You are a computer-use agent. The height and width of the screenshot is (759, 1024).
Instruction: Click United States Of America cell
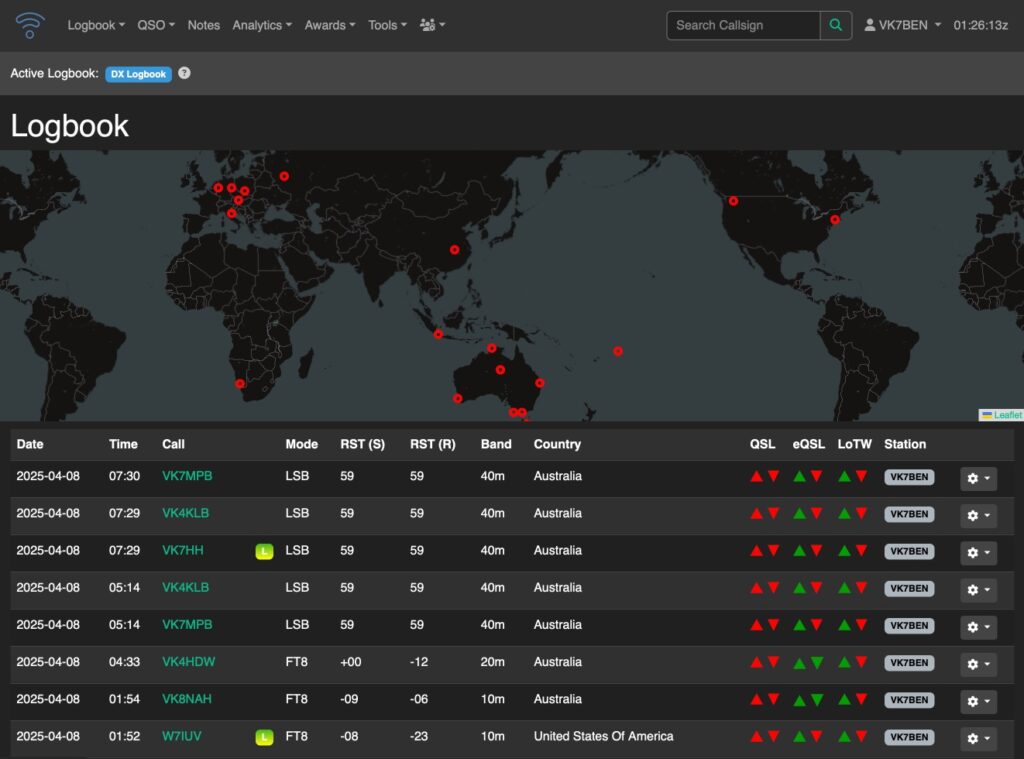pyautogui.click(x=603, y=737)
